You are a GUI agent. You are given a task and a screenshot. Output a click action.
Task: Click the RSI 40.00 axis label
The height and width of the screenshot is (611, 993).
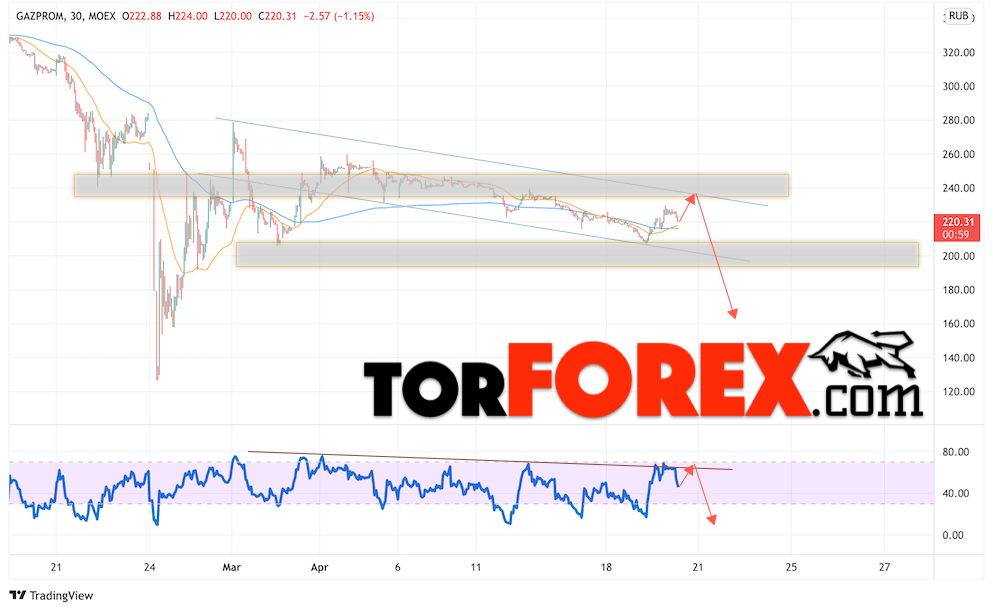click(x=956, y=493)
